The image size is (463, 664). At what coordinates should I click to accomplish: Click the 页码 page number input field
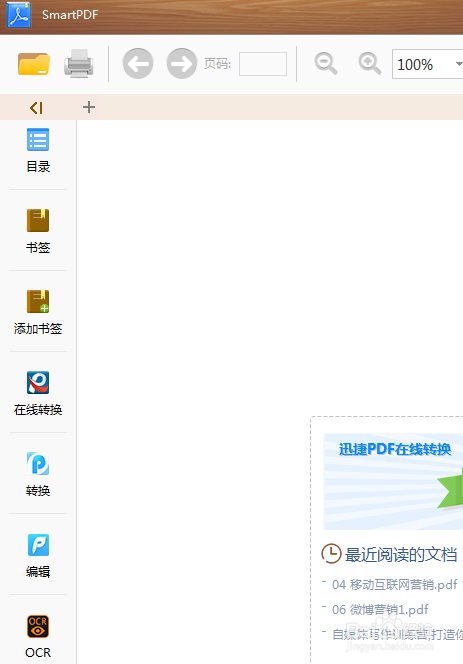tap(263, 64)
